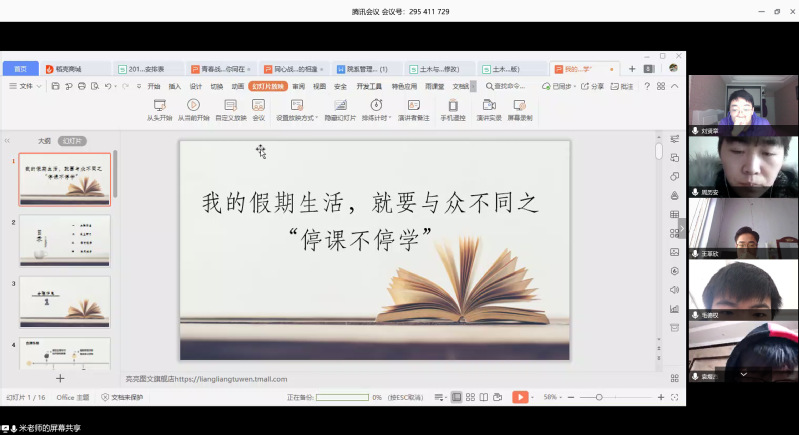Select slide 2 thumbnail in panel
The width and height of the screenshot is (799, 435).
[65, 240]
